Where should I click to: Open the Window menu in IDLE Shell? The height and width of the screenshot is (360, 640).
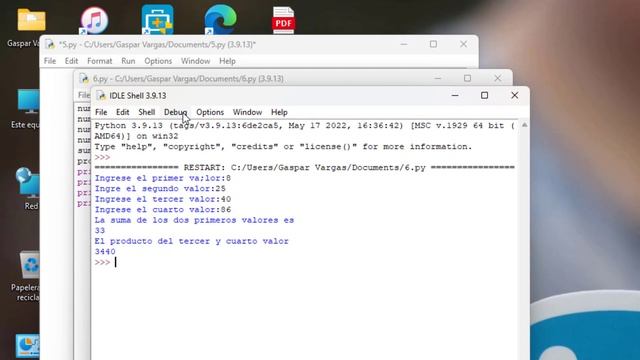tap(247, 112)
